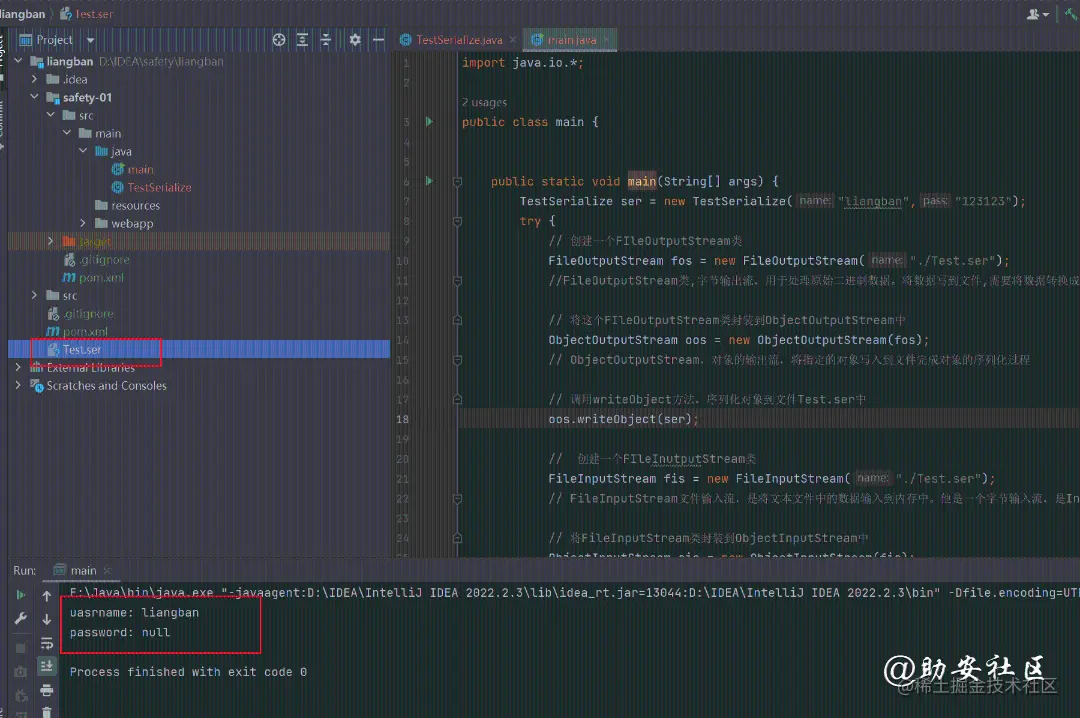Collapse the liangban root project node
The image size is (1080, 718).
click(x=18, y=61)
